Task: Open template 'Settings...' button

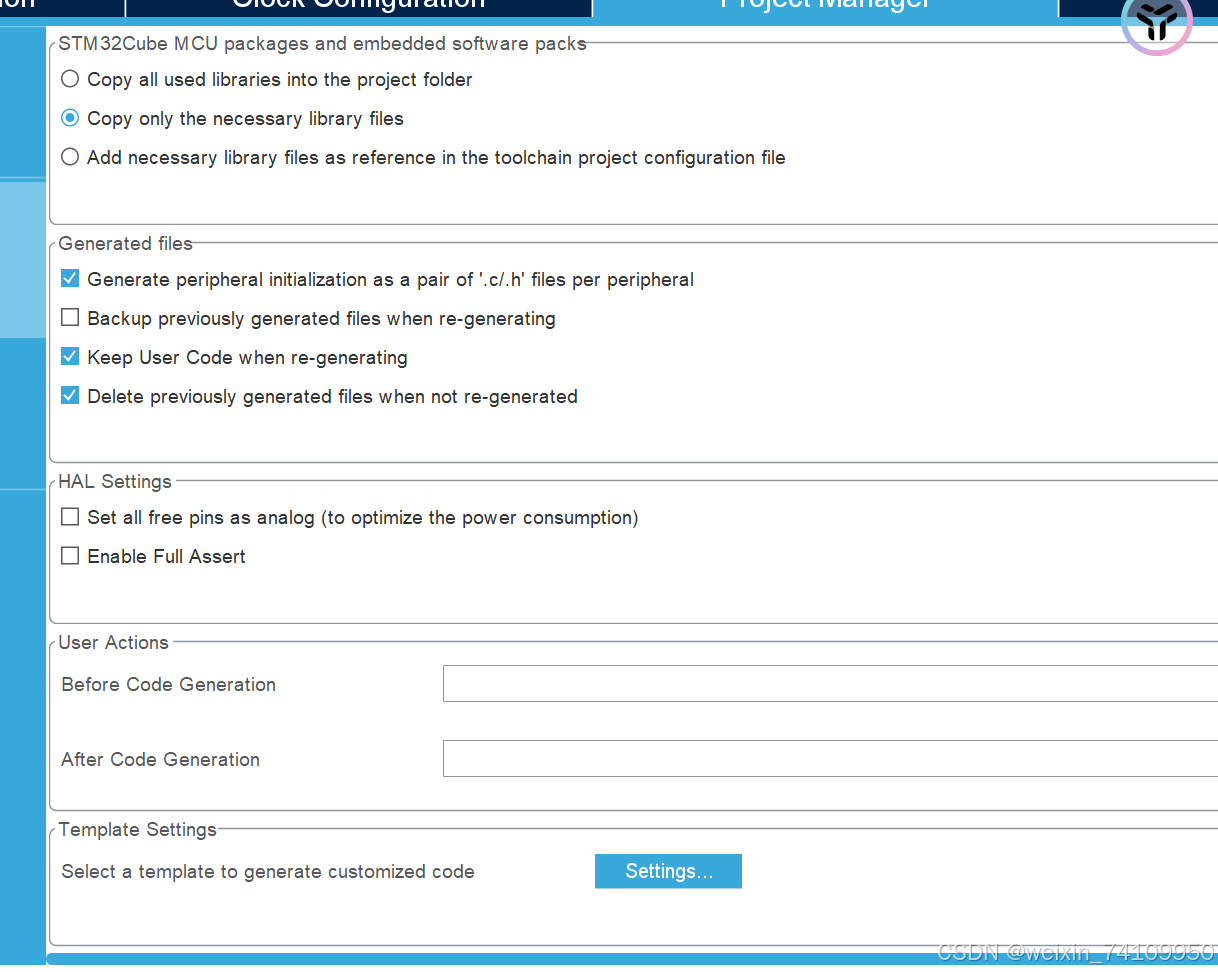Action: (x=668, y=871)
